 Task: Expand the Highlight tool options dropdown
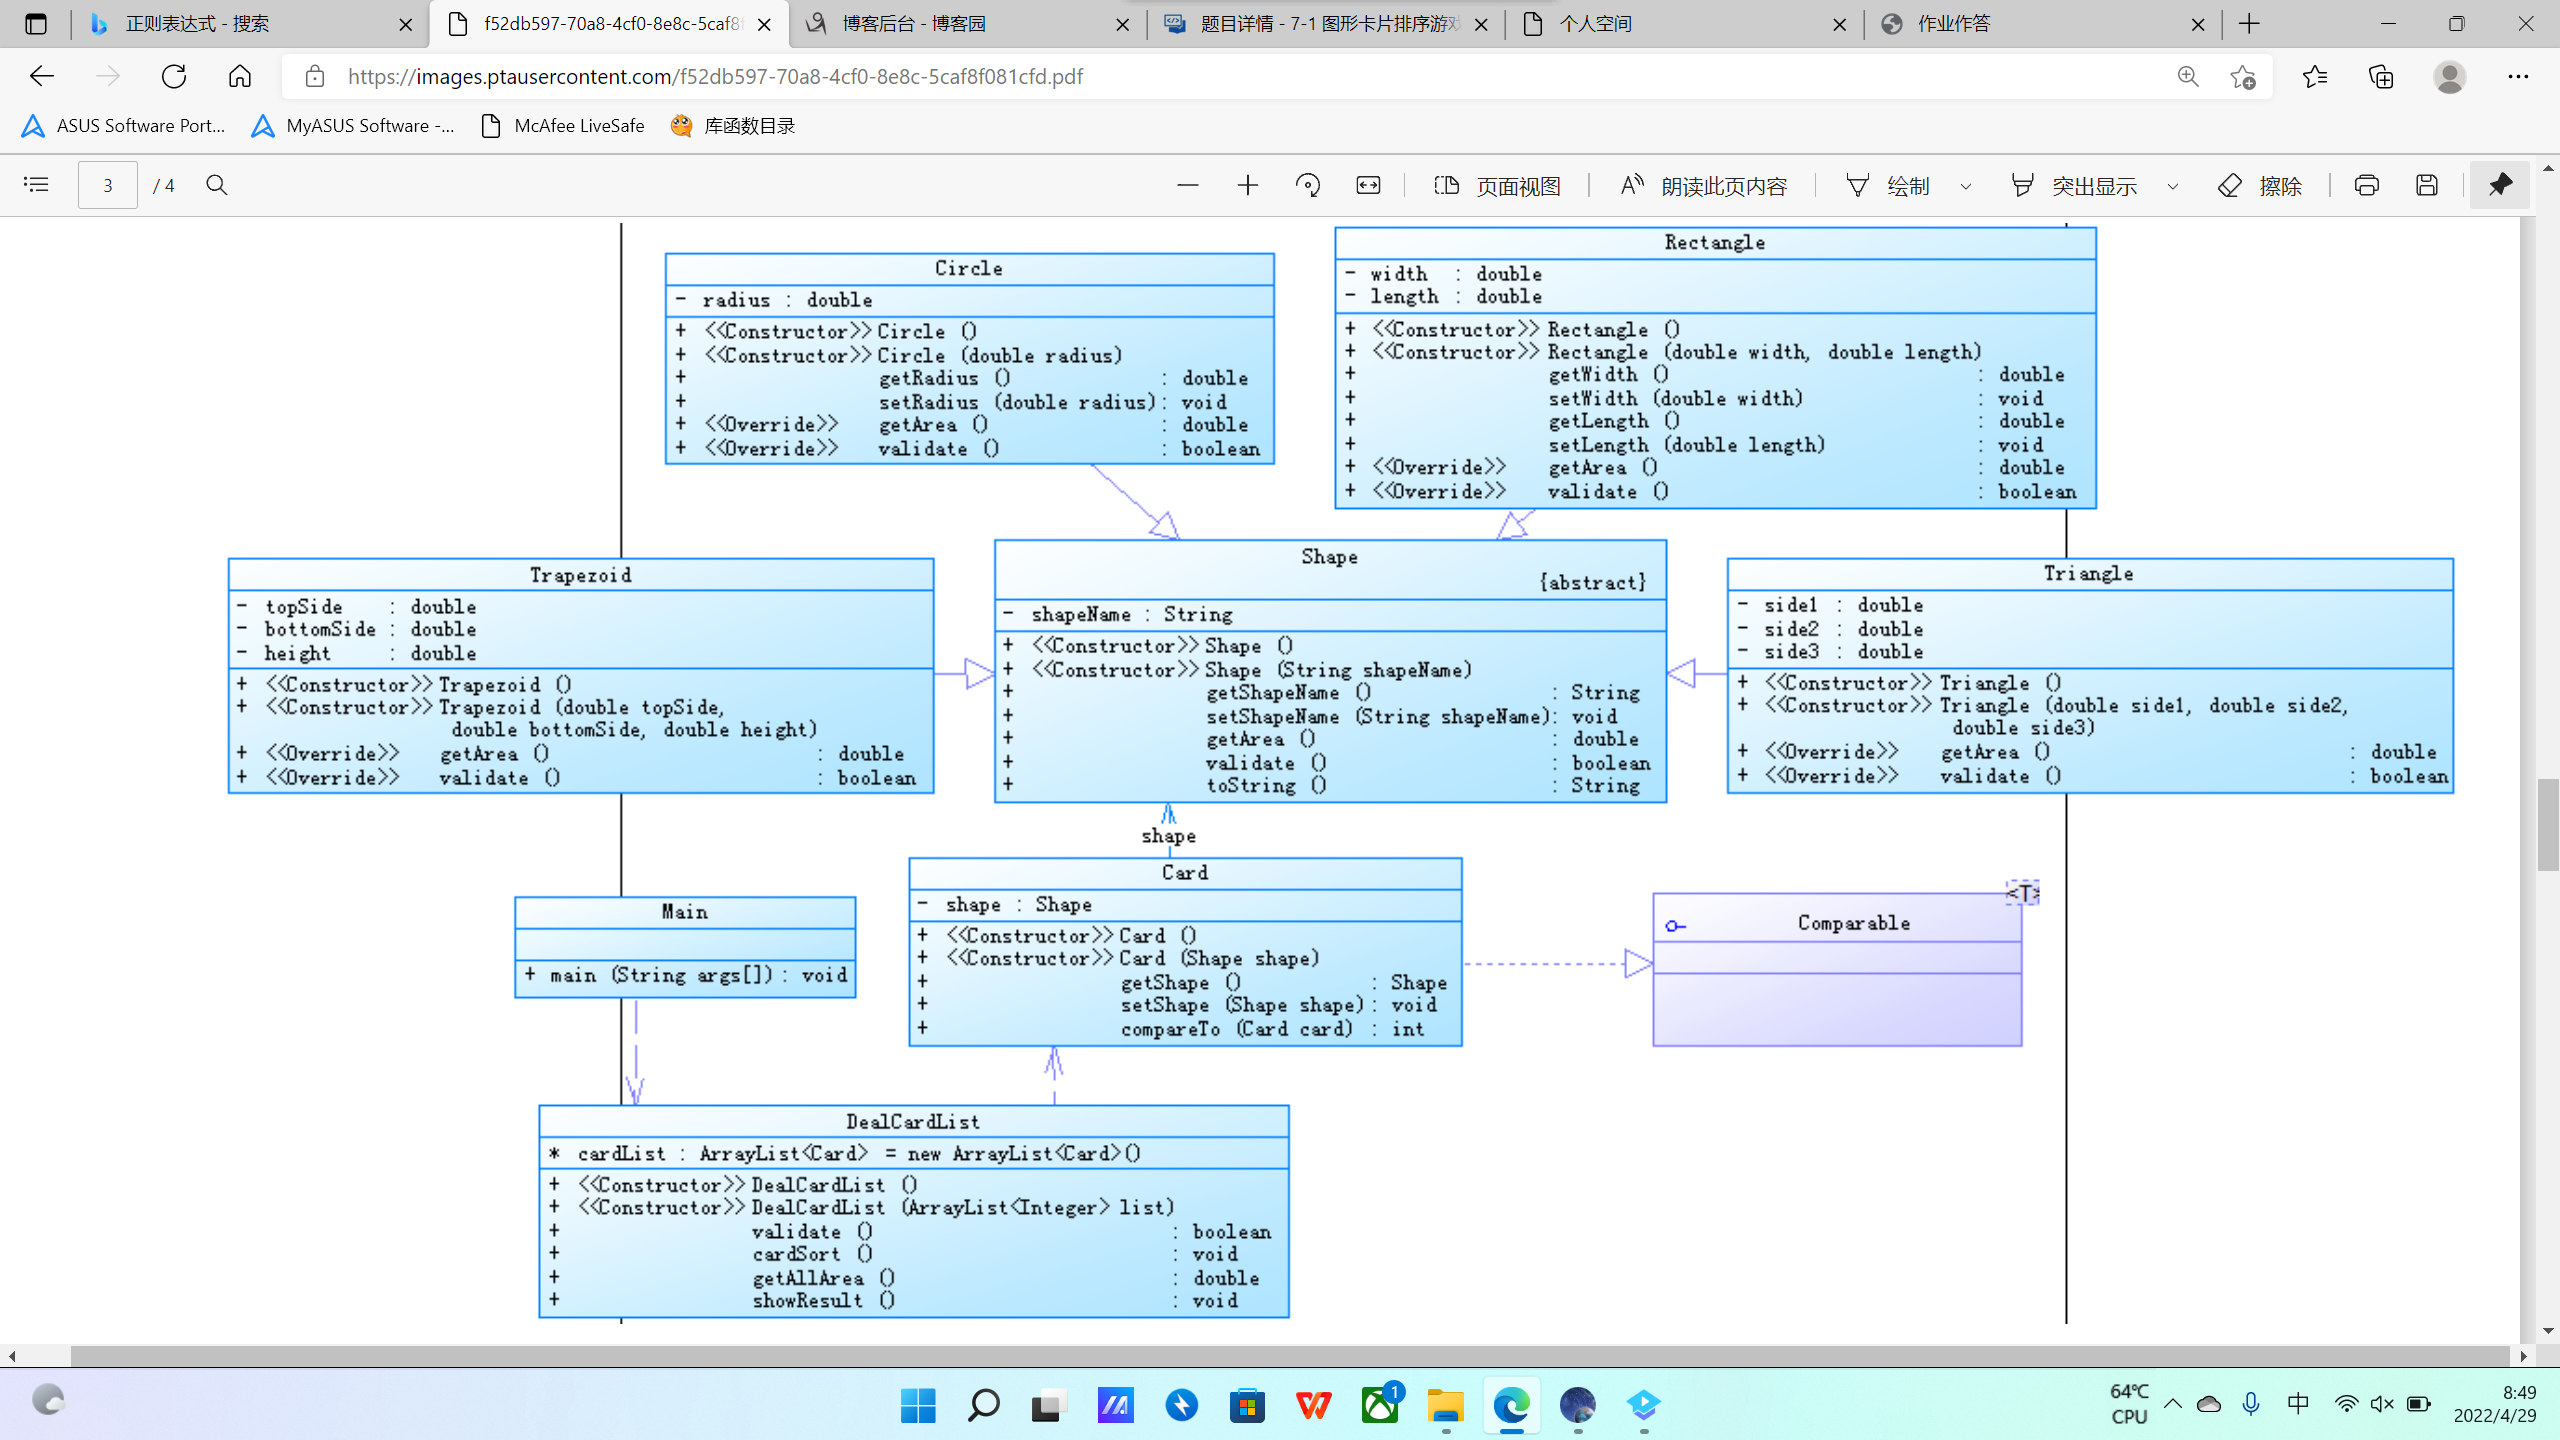pyautogui.click(x=2172, y=186)
